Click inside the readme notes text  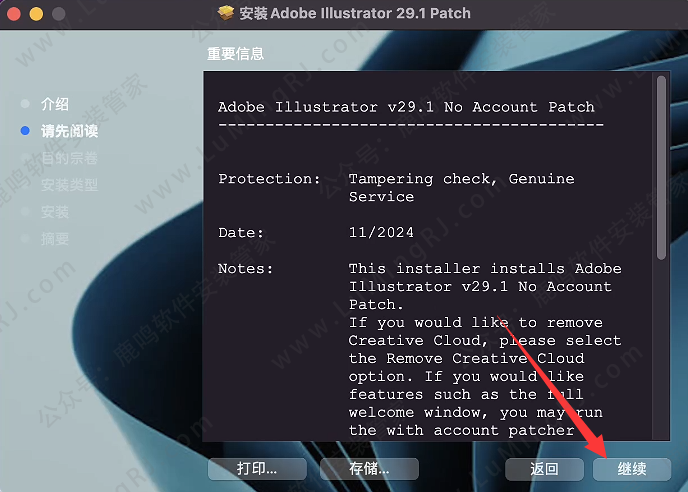pos(480,340)
